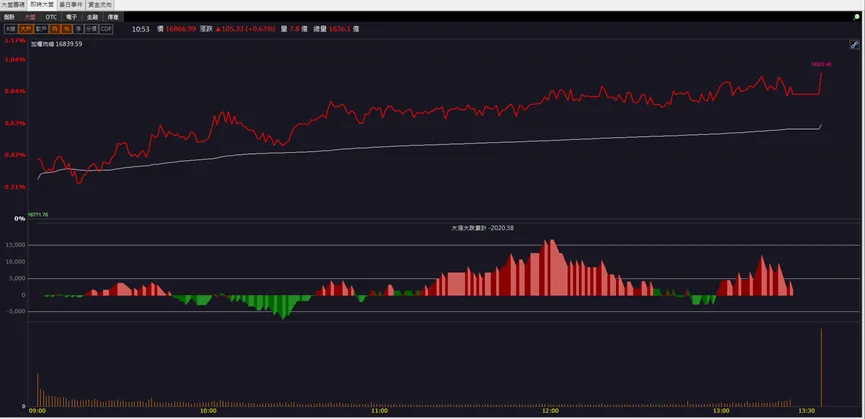Toggle the 大戶 indicator button

[25, 29]
